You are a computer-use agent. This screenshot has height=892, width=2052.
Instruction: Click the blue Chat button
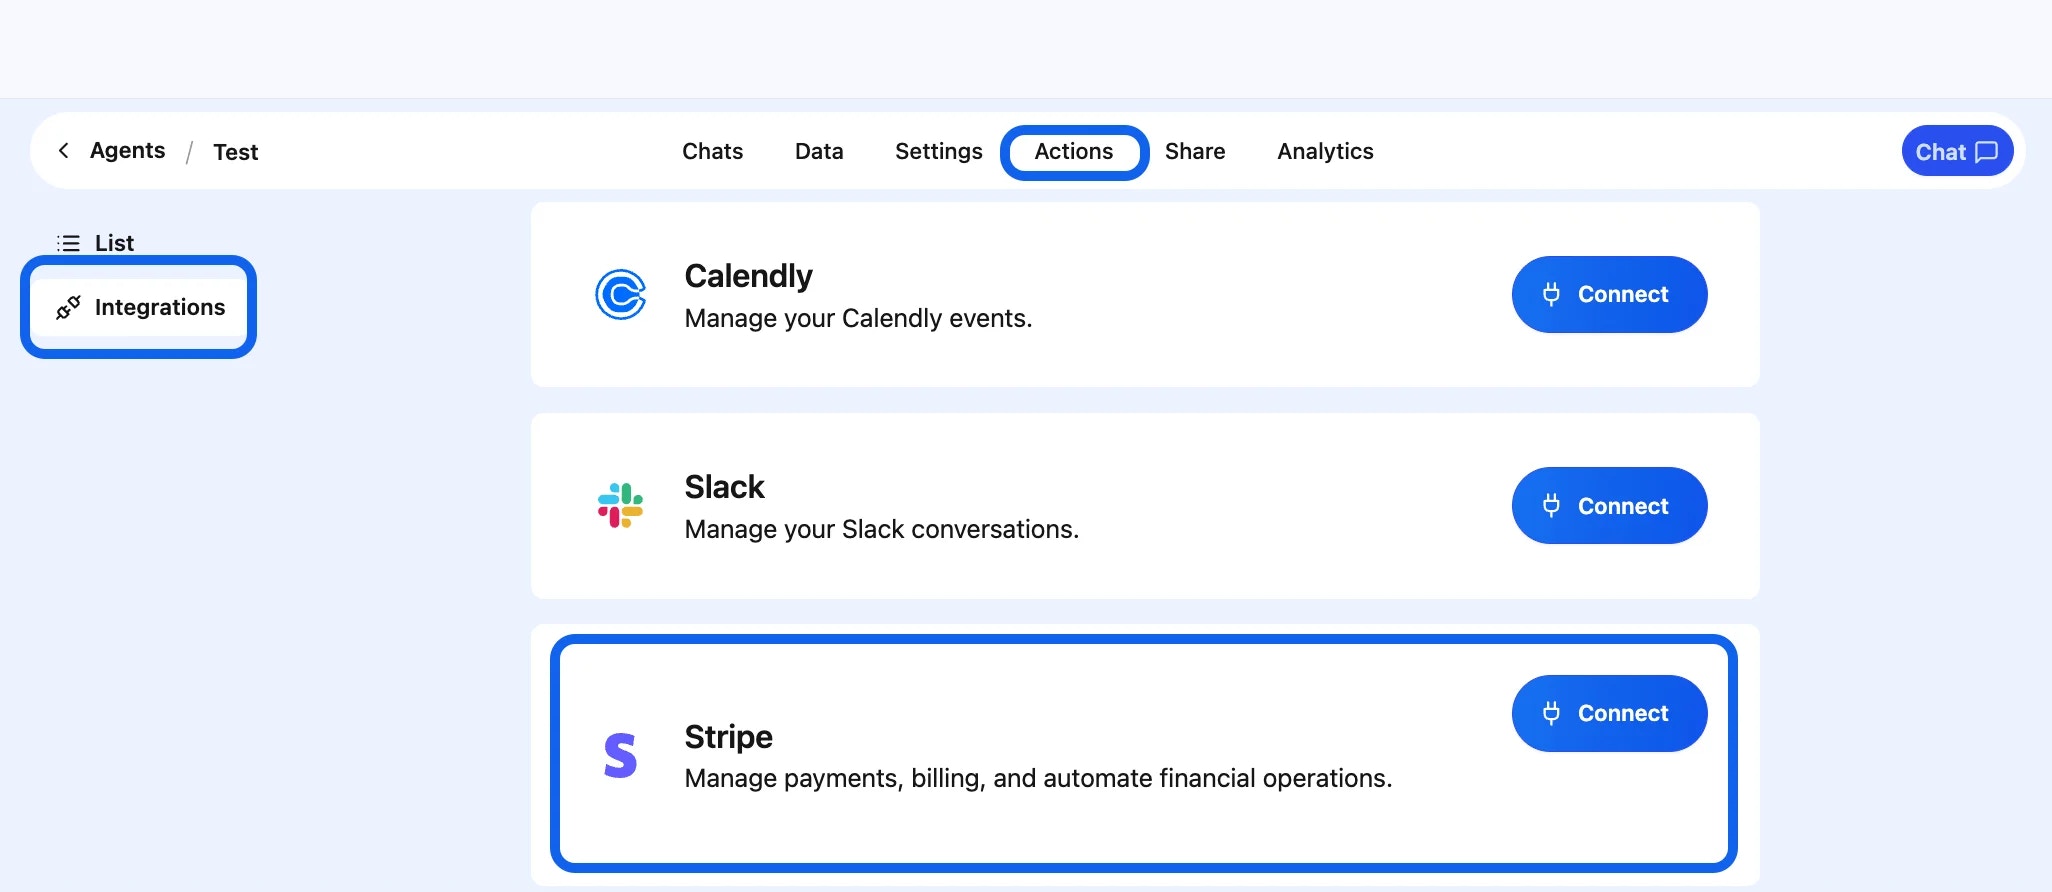pos(1957,151)
